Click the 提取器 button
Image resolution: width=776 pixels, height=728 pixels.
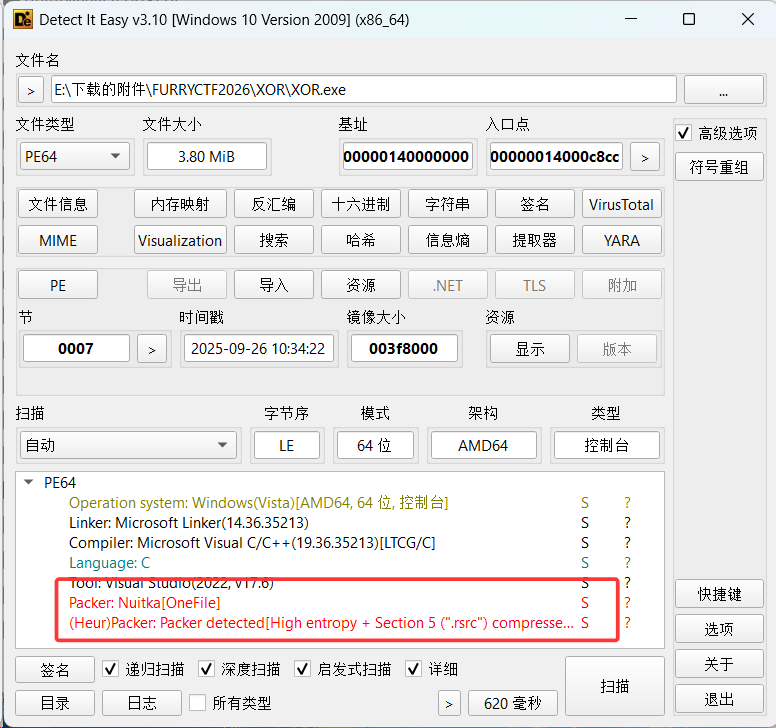point(535,240)
